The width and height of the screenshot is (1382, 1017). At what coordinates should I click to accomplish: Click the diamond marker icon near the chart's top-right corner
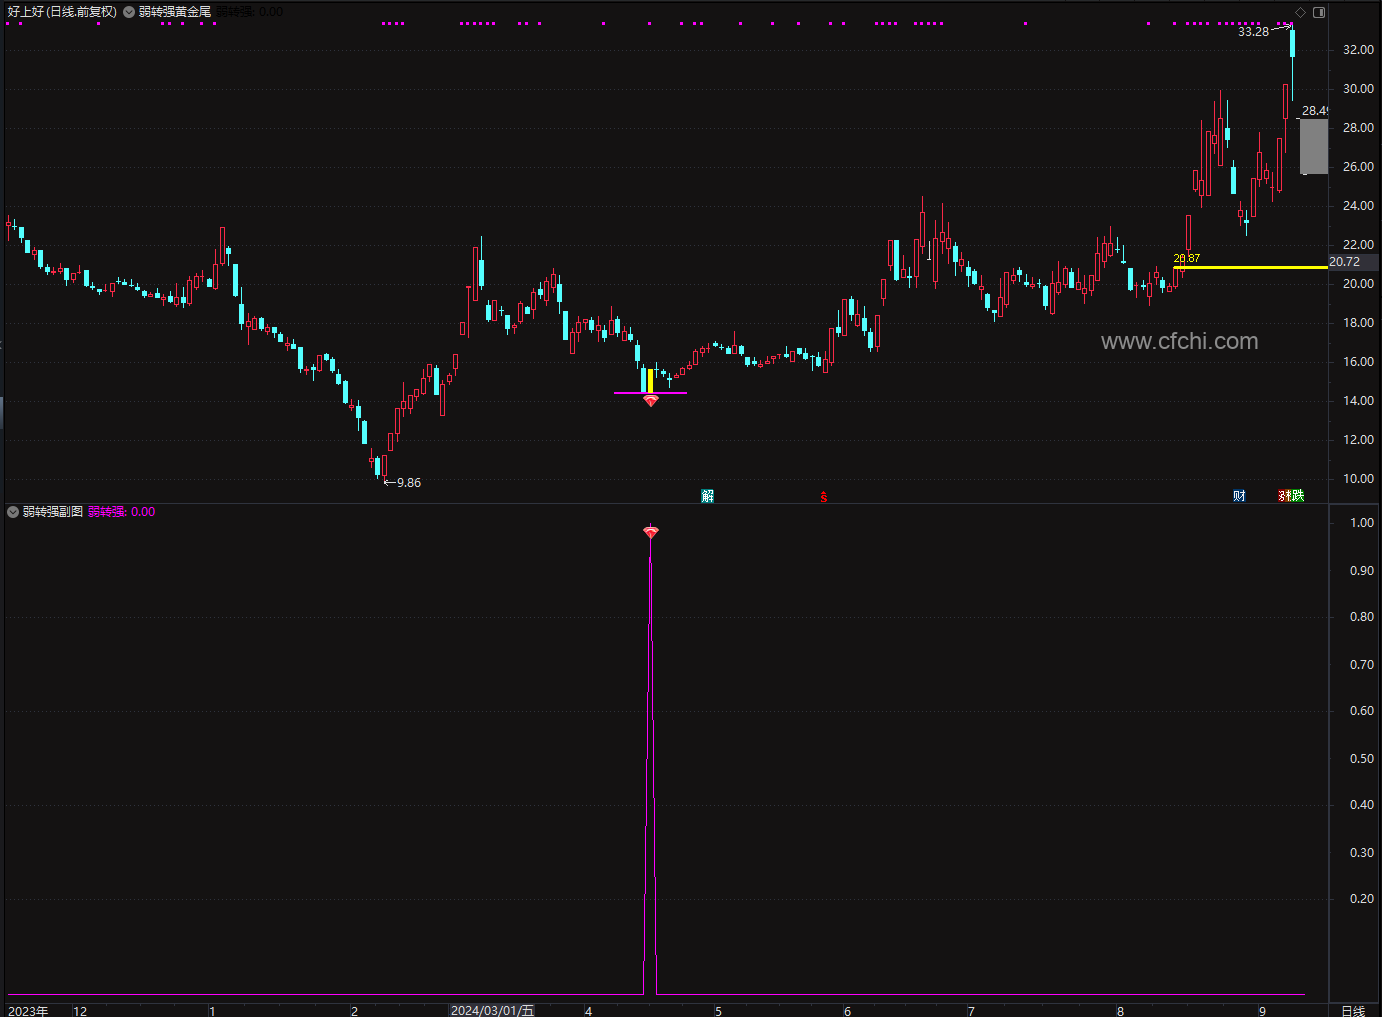point(1300,12)
